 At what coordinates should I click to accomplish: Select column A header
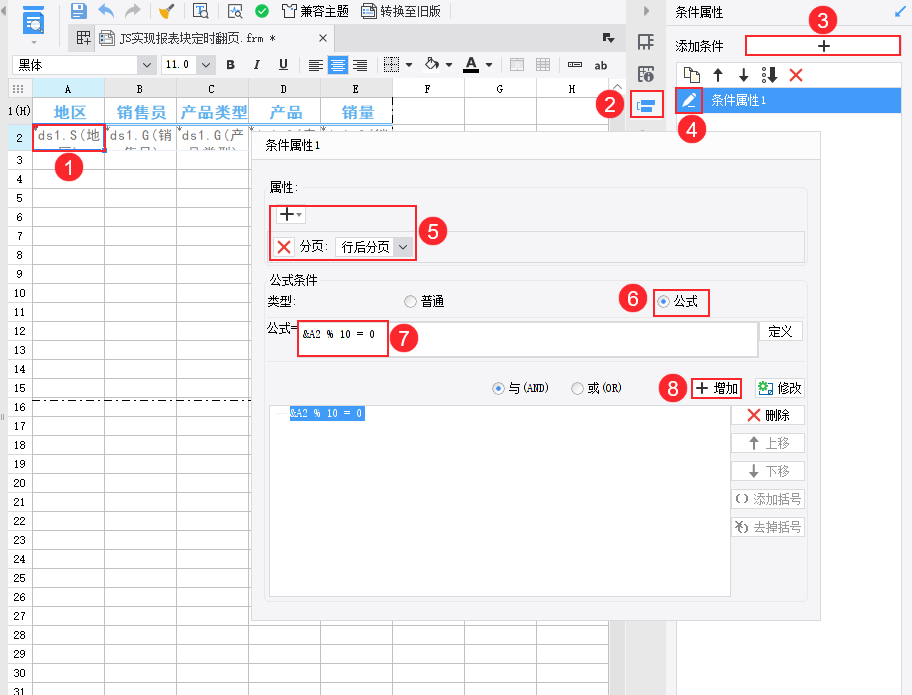click(68, 89)
